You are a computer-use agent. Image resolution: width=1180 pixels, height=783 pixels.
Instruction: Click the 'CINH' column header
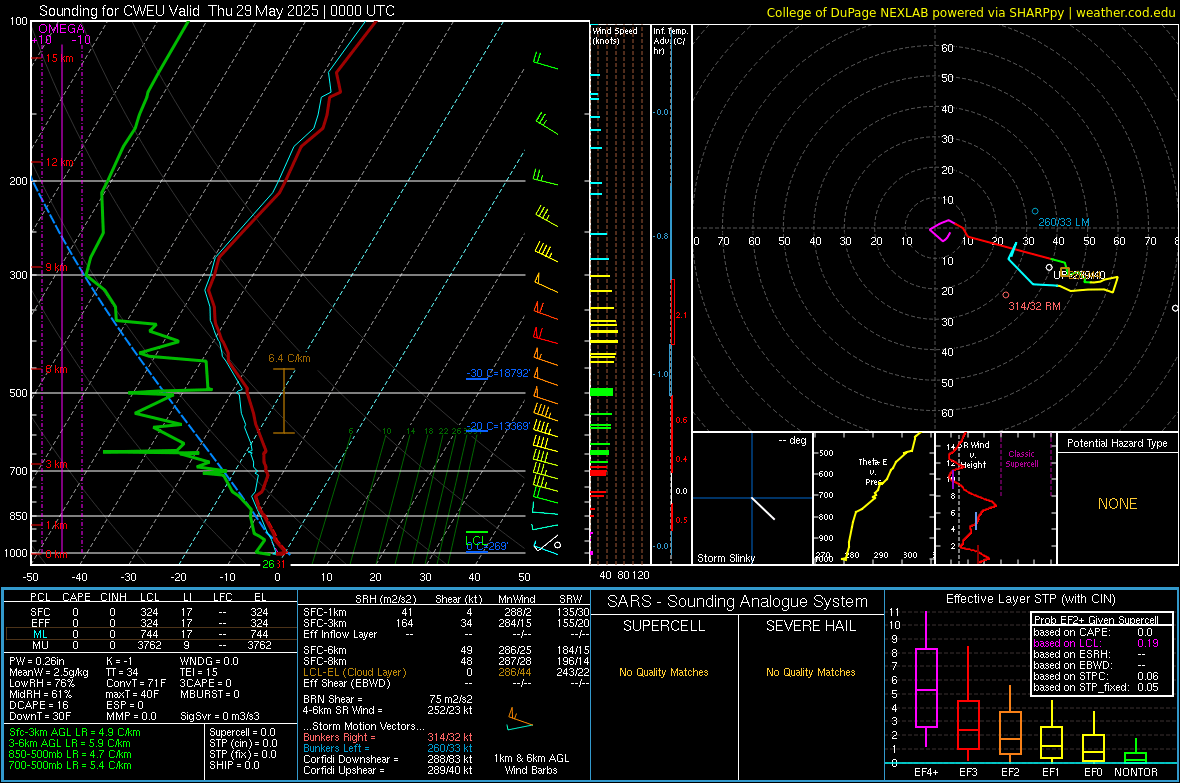tap(113, 597)
